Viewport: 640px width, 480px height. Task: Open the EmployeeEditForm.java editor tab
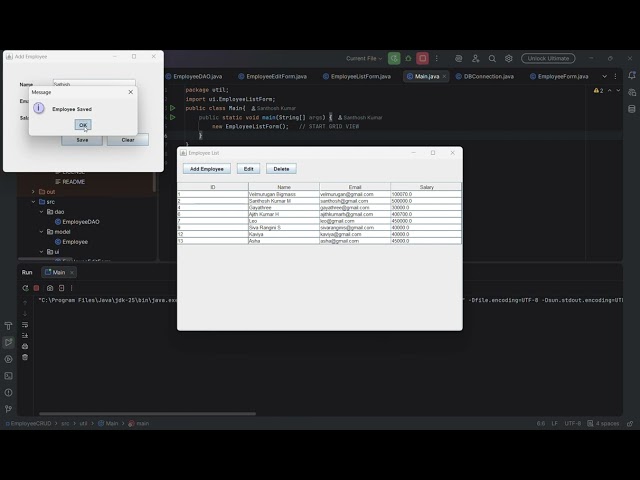coord(273,76)
